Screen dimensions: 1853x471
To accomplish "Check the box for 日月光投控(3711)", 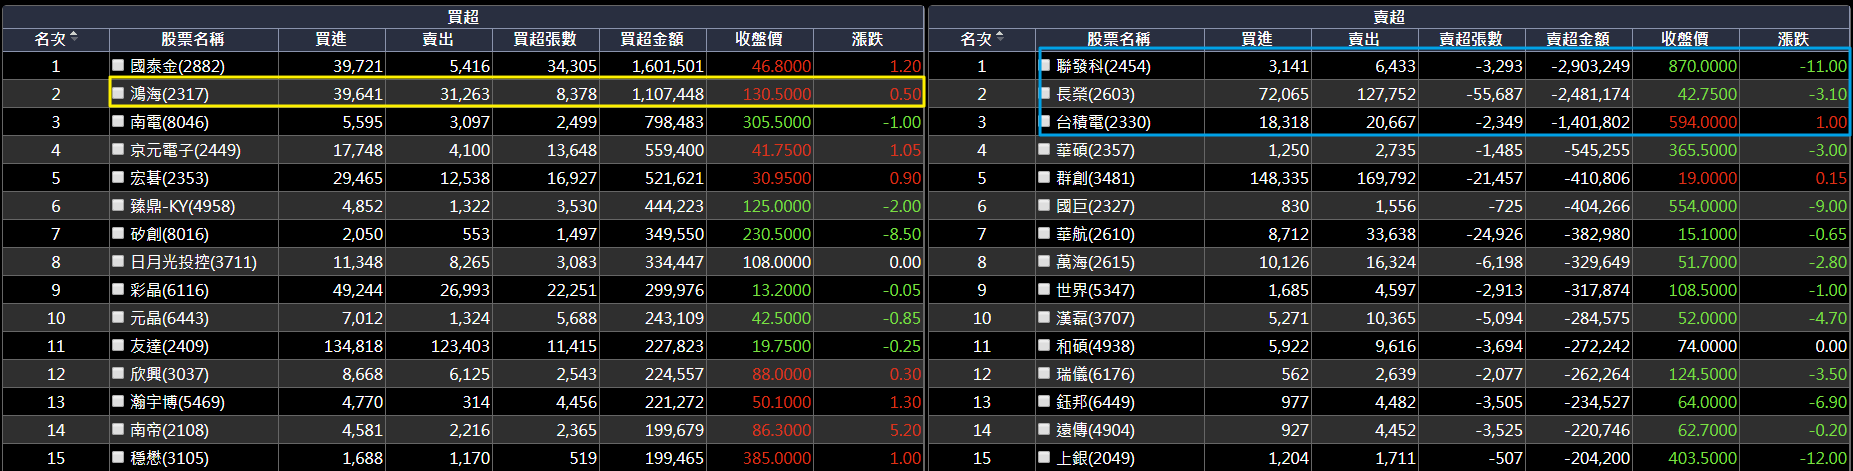I will 118,261.
